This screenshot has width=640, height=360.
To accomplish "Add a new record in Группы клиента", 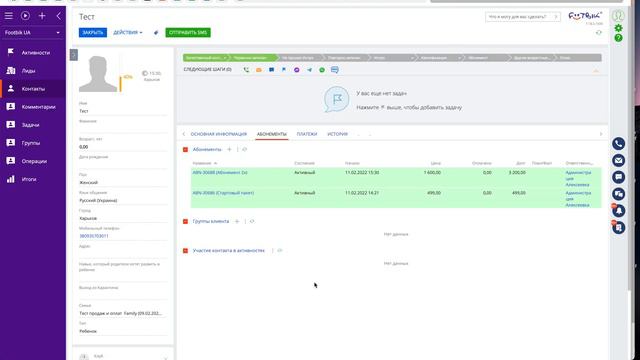I will pos(237,221).
